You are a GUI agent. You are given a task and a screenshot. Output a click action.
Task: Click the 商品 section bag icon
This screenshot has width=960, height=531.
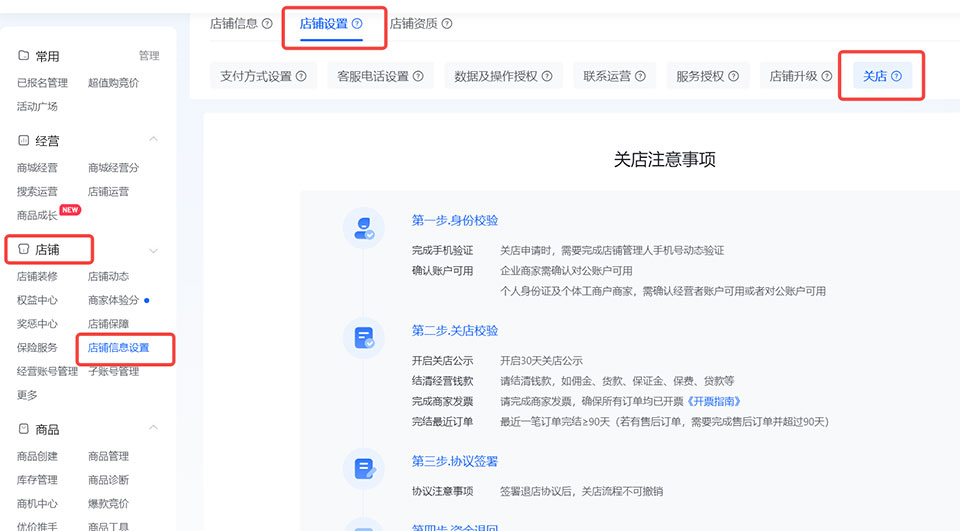point(24,429)
